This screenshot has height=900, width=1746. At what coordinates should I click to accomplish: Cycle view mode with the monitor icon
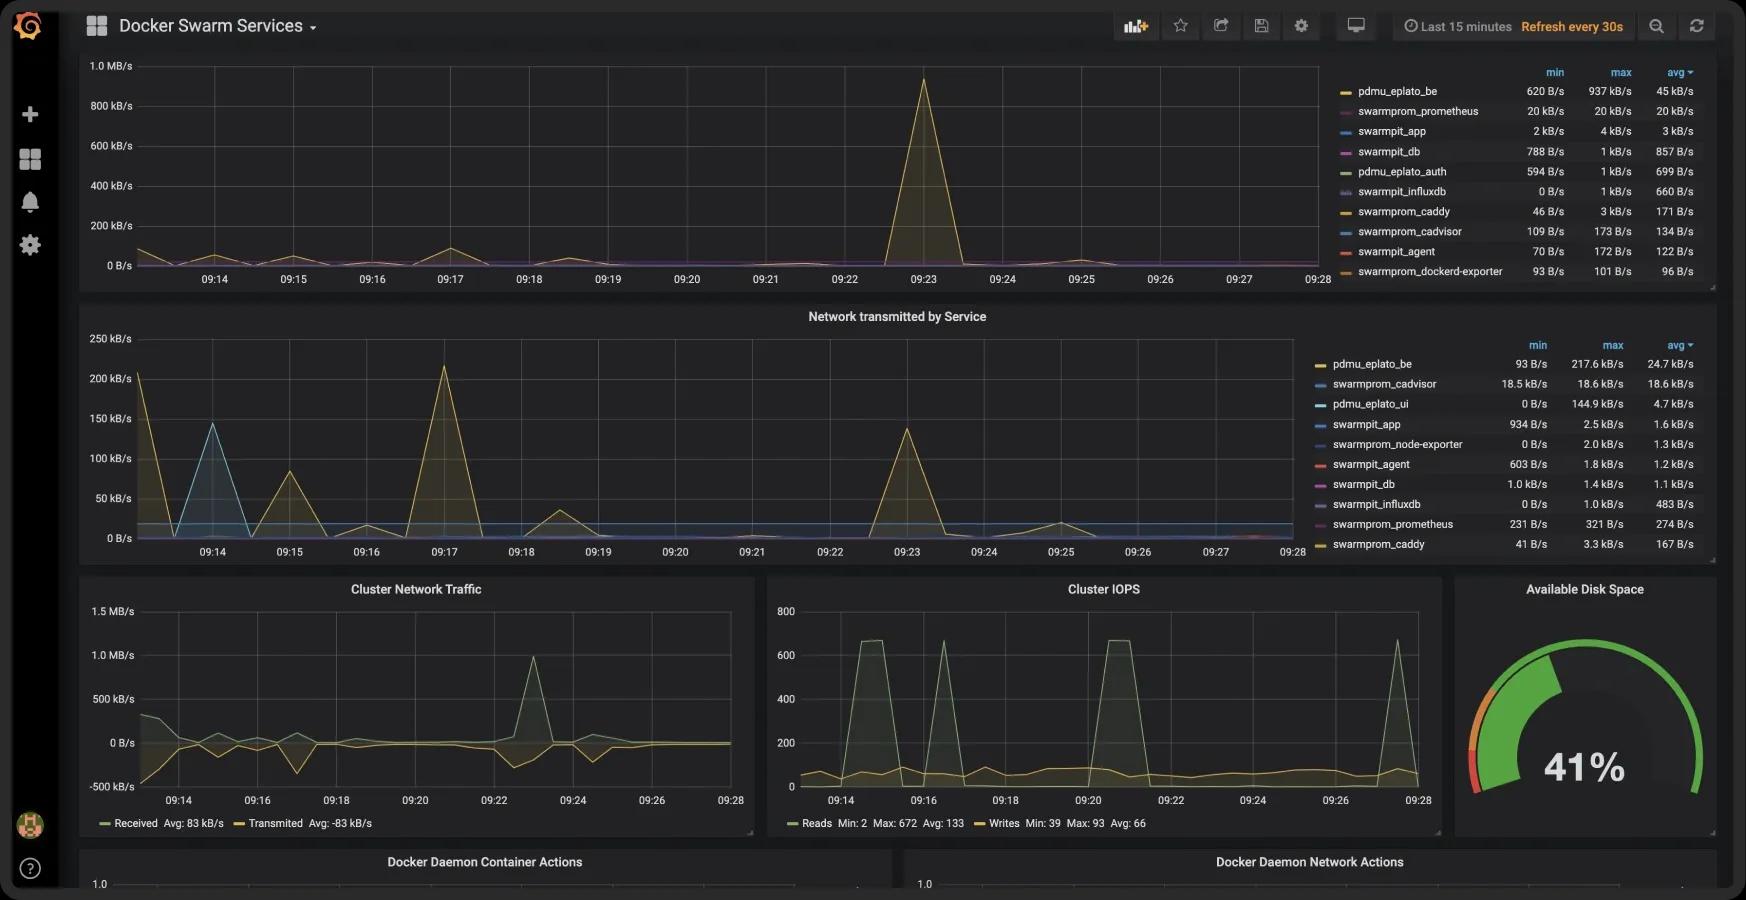(1356, 26)
